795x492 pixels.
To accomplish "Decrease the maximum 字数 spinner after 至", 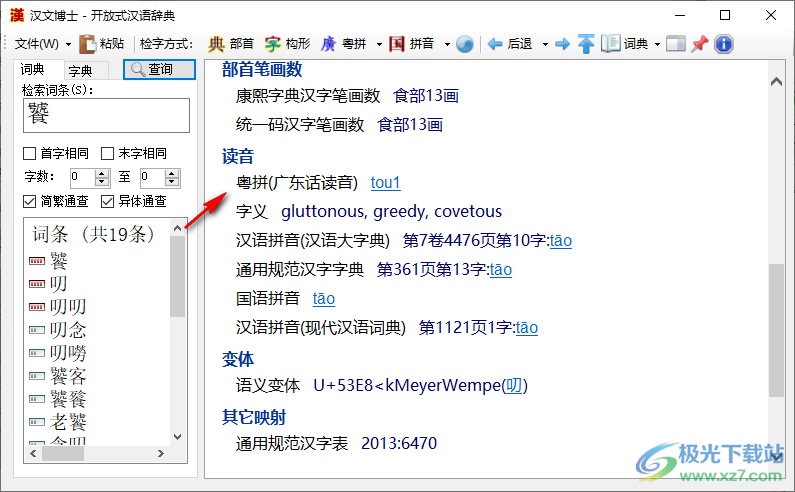I will click(x=172, y=182).
